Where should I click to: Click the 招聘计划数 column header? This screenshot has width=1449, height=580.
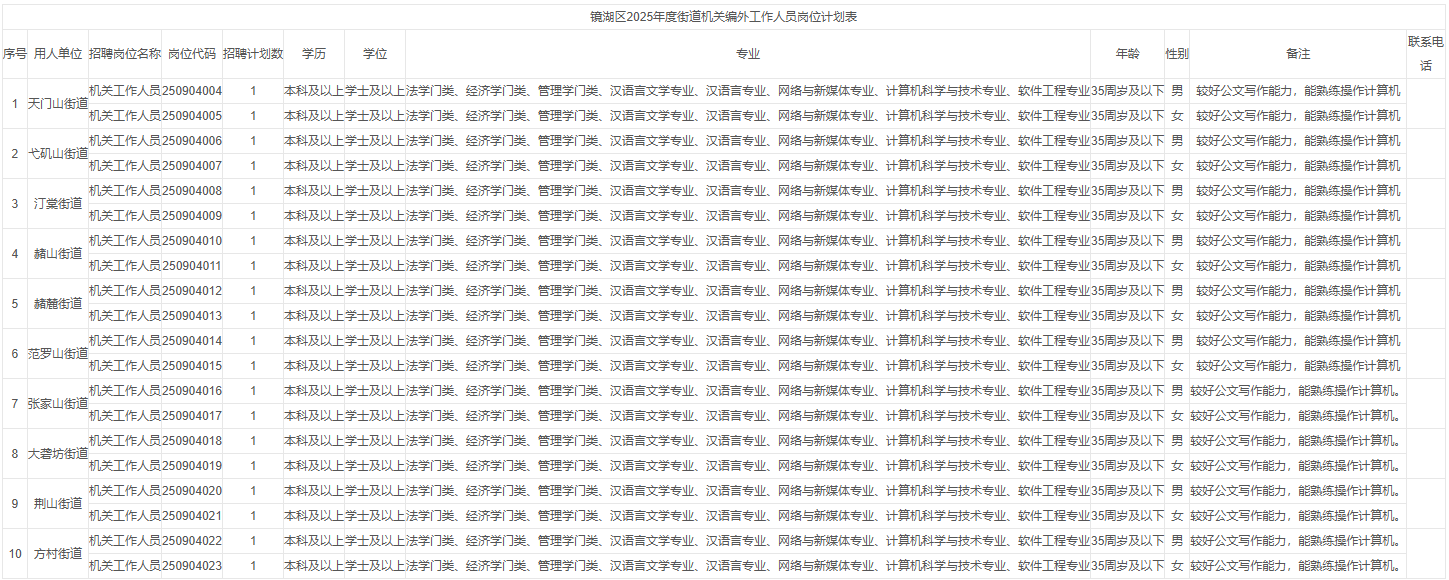coord(253,53)
